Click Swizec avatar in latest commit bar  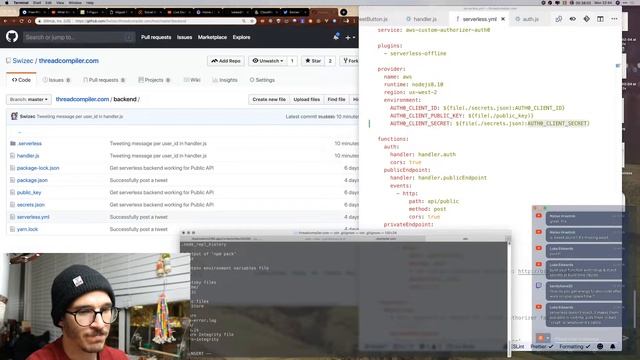(14, 116)
